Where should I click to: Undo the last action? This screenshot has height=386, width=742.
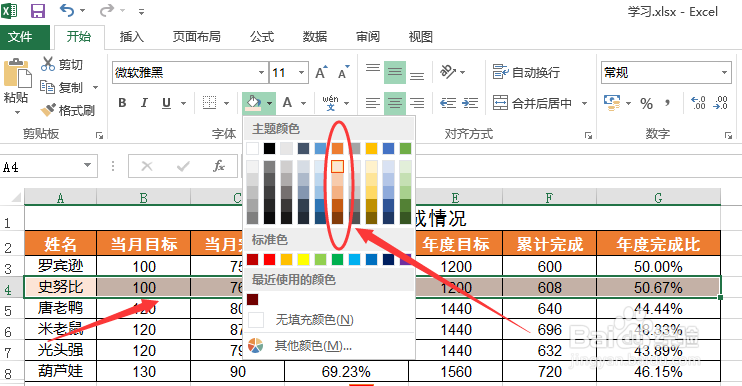(67, 10)
